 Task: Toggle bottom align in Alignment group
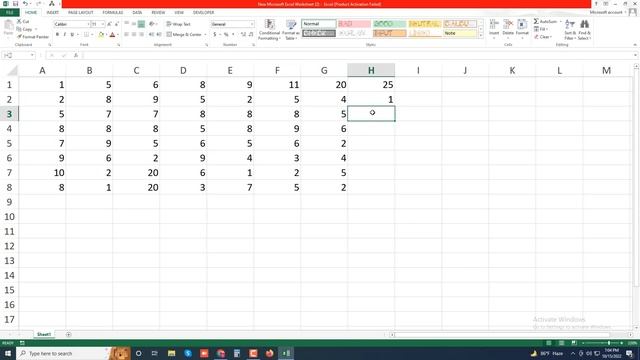click(141, 24)
